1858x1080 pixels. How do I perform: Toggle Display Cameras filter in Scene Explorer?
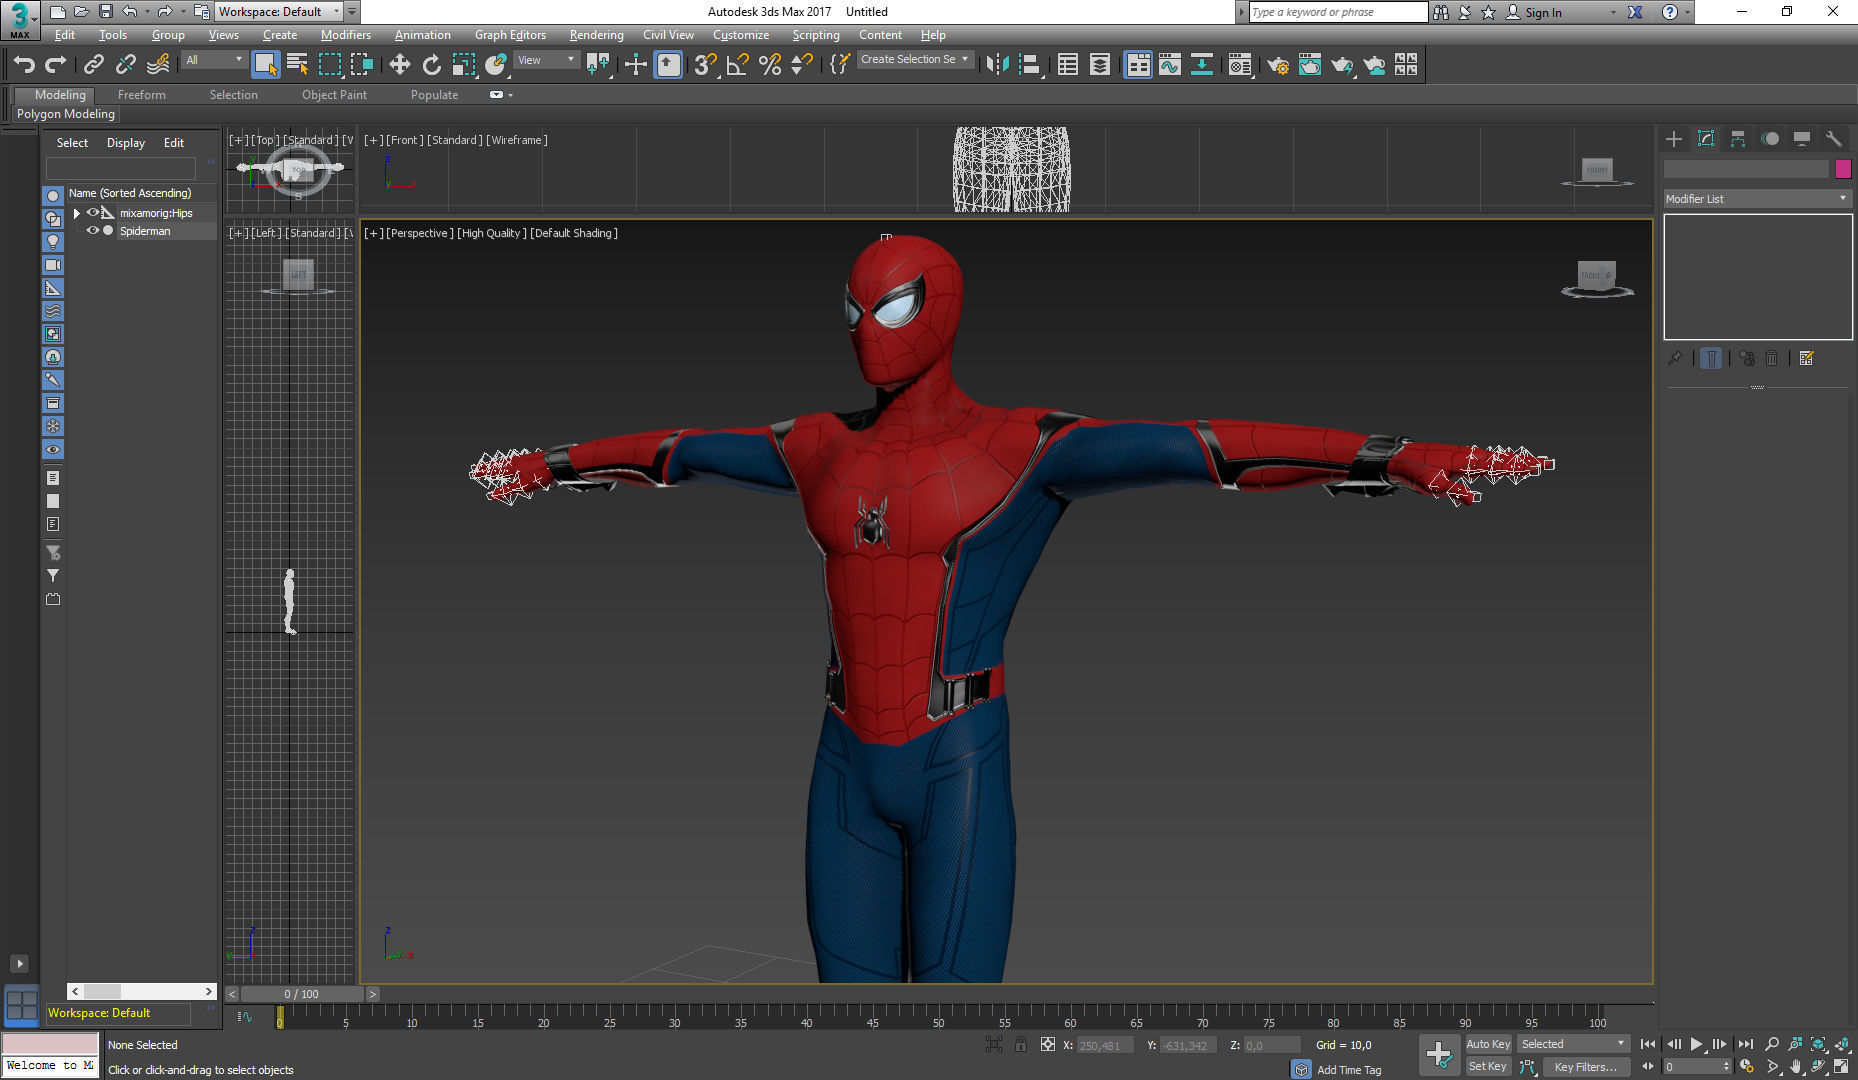[x=53, y=265]
